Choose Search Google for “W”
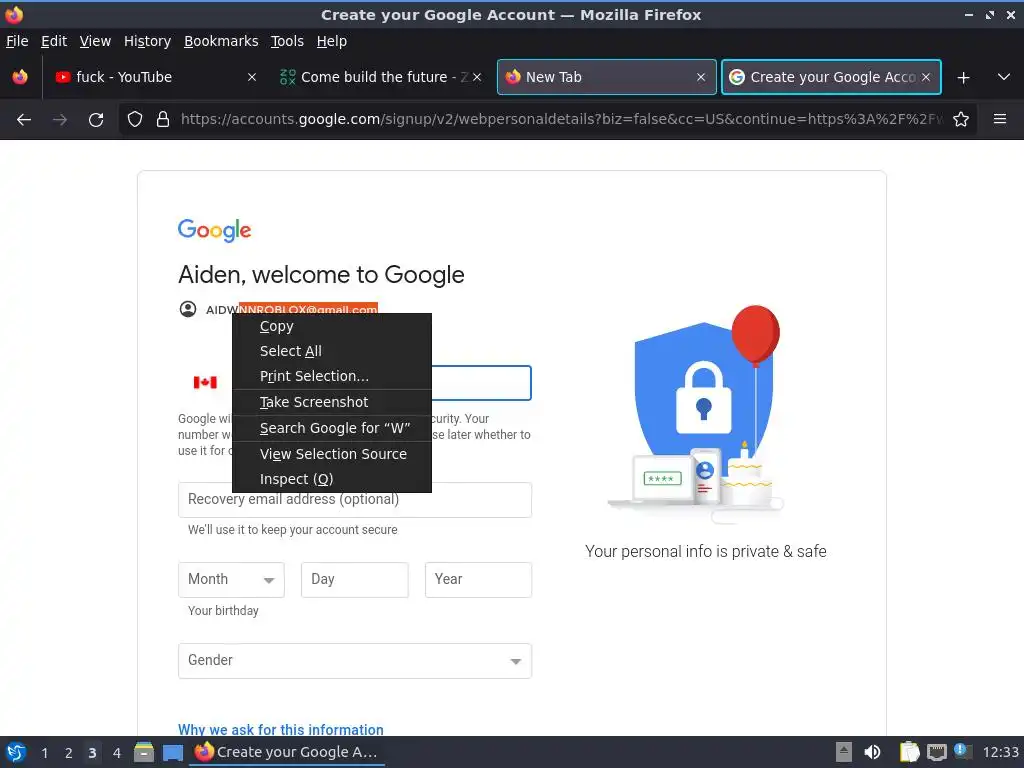1024x768 pixels. 332,428
